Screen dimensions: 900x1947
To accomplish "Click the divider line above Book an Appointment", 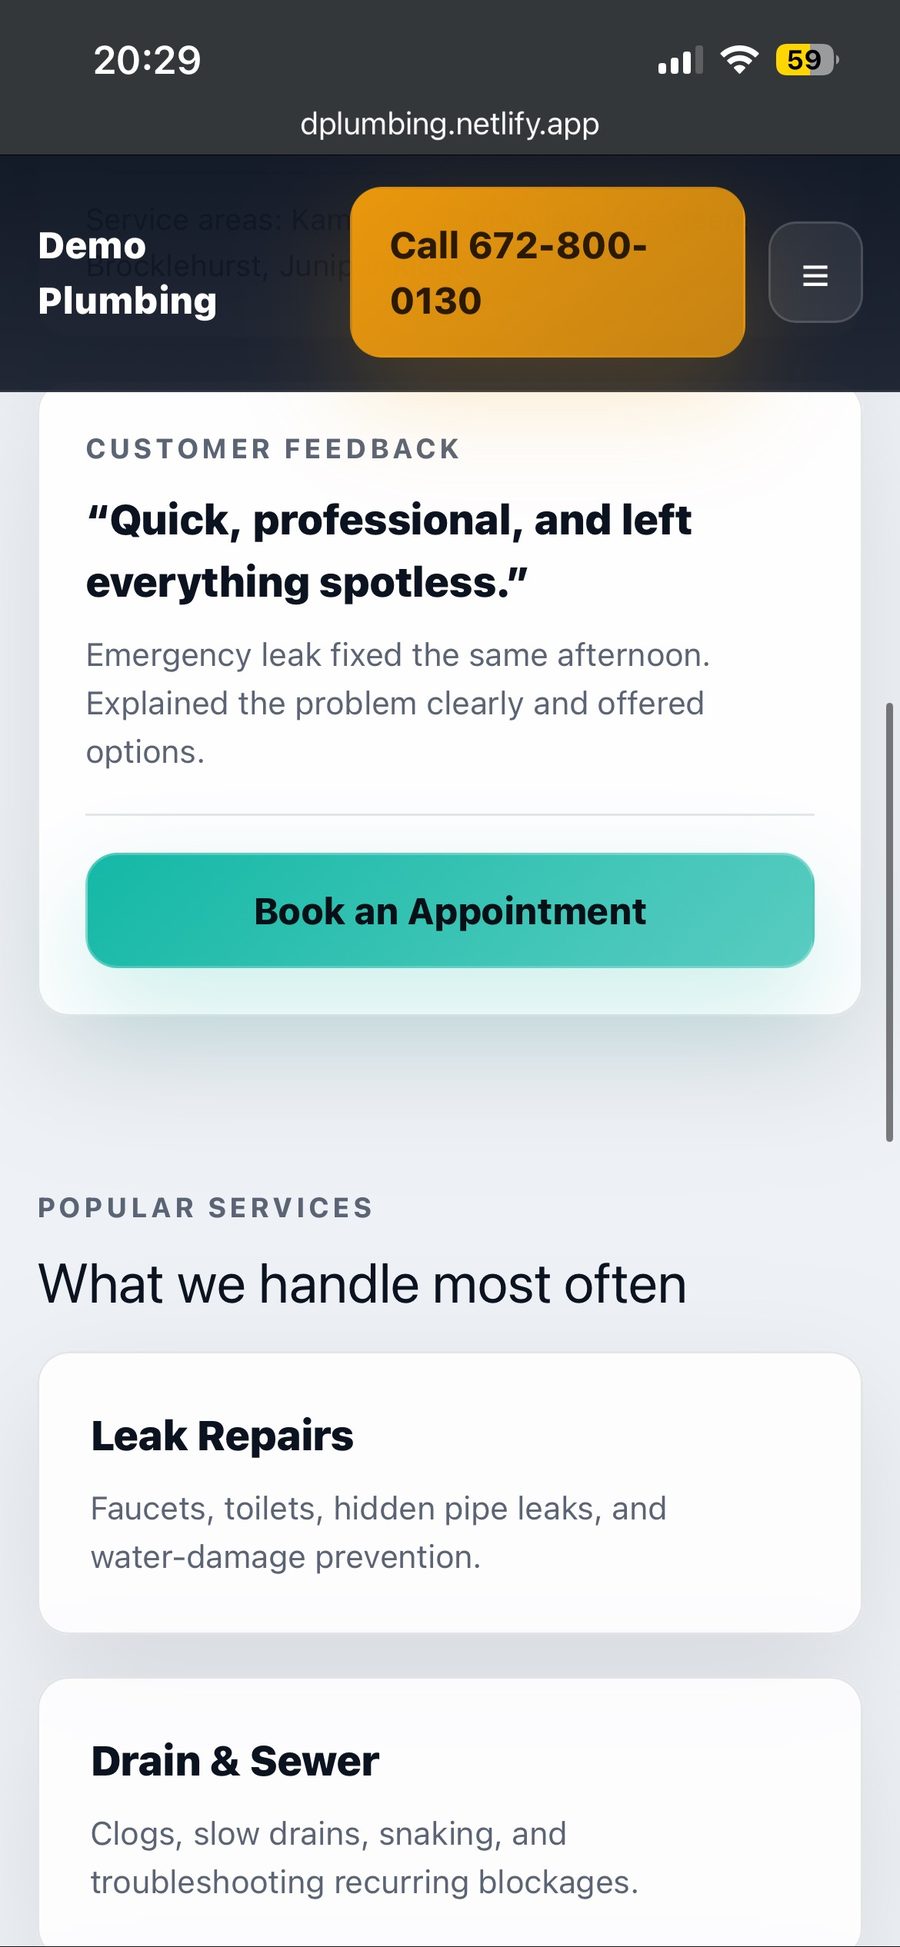I will (450, 815).
